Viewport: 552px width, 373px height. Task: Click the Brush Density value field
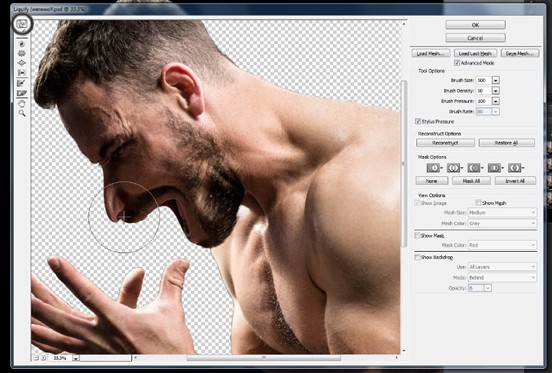tap(484, 91)
